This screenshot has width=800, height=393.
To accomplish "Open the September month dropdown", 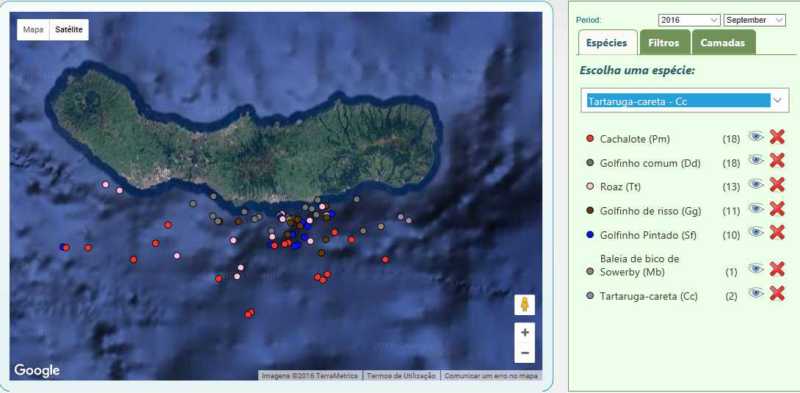I will tap(755, 20).
